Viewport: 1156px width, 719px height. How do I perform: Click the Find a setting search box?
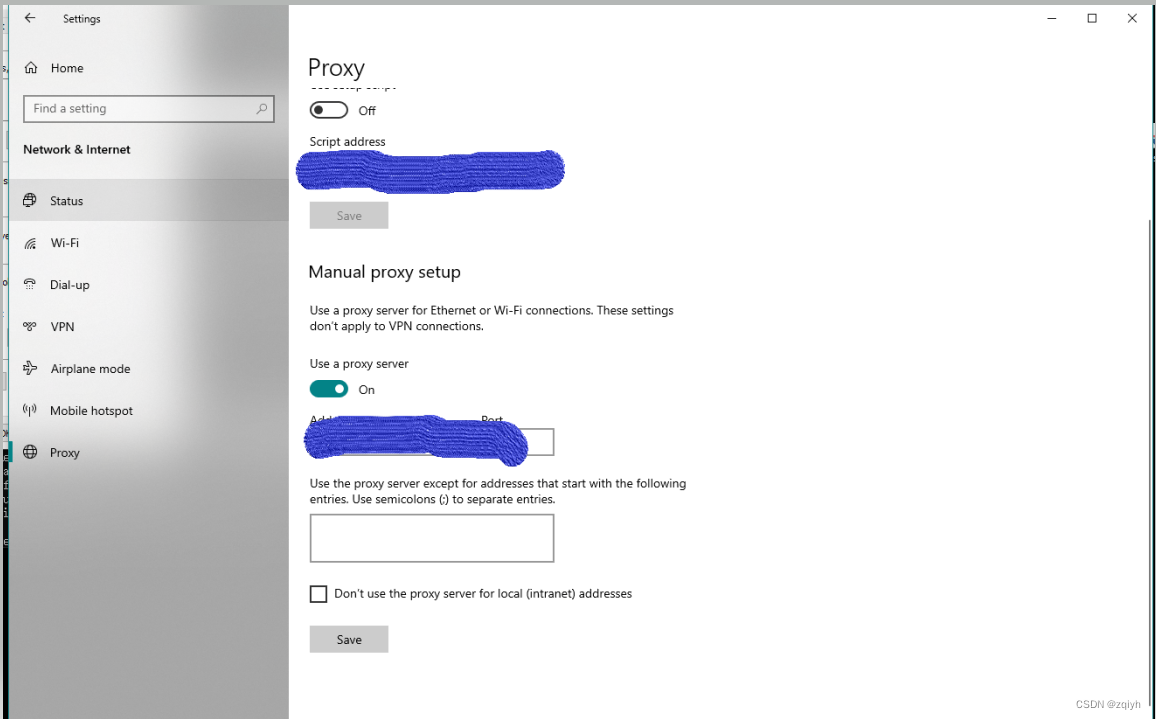pyautogui.click(x=149, y=108)
